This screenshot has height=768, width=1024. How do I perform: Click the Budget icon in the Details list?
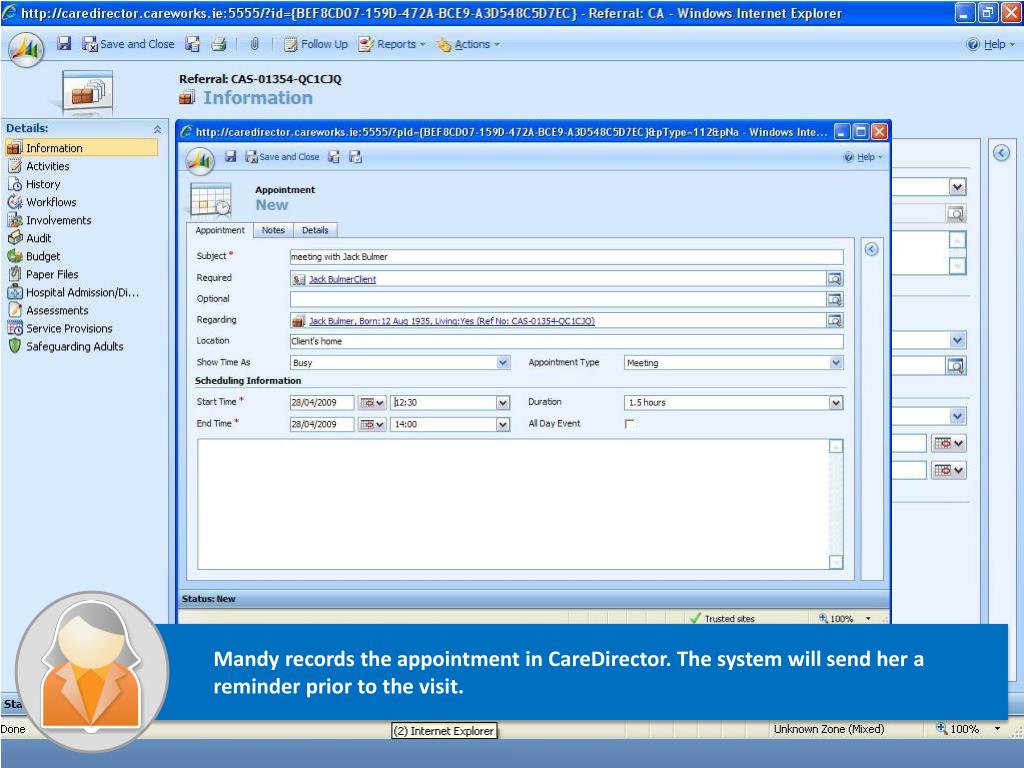tap(15, 256)
